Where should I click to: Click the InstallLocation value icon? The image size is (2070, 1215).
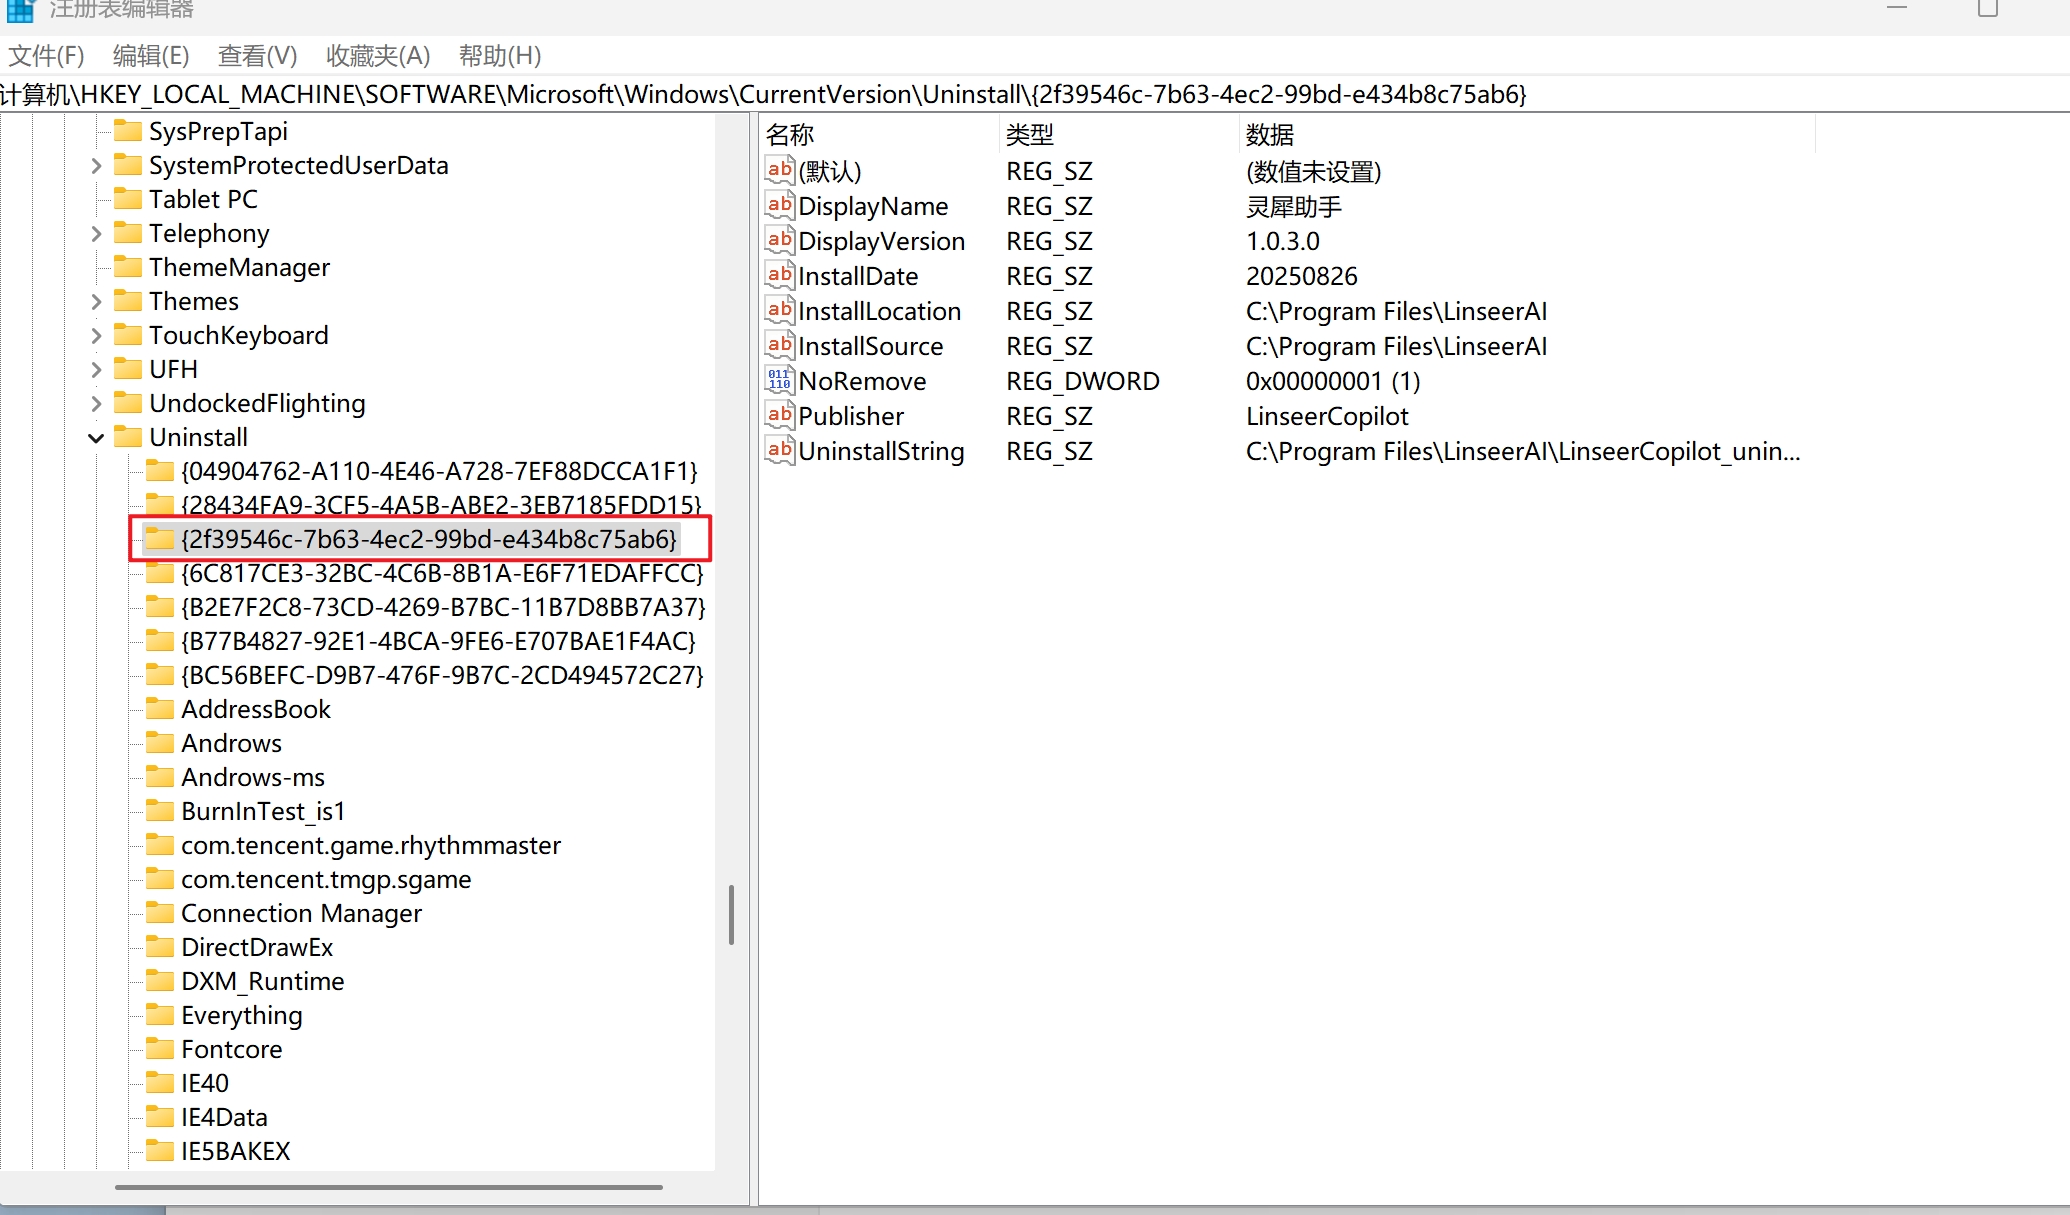[x=779, y=310]
